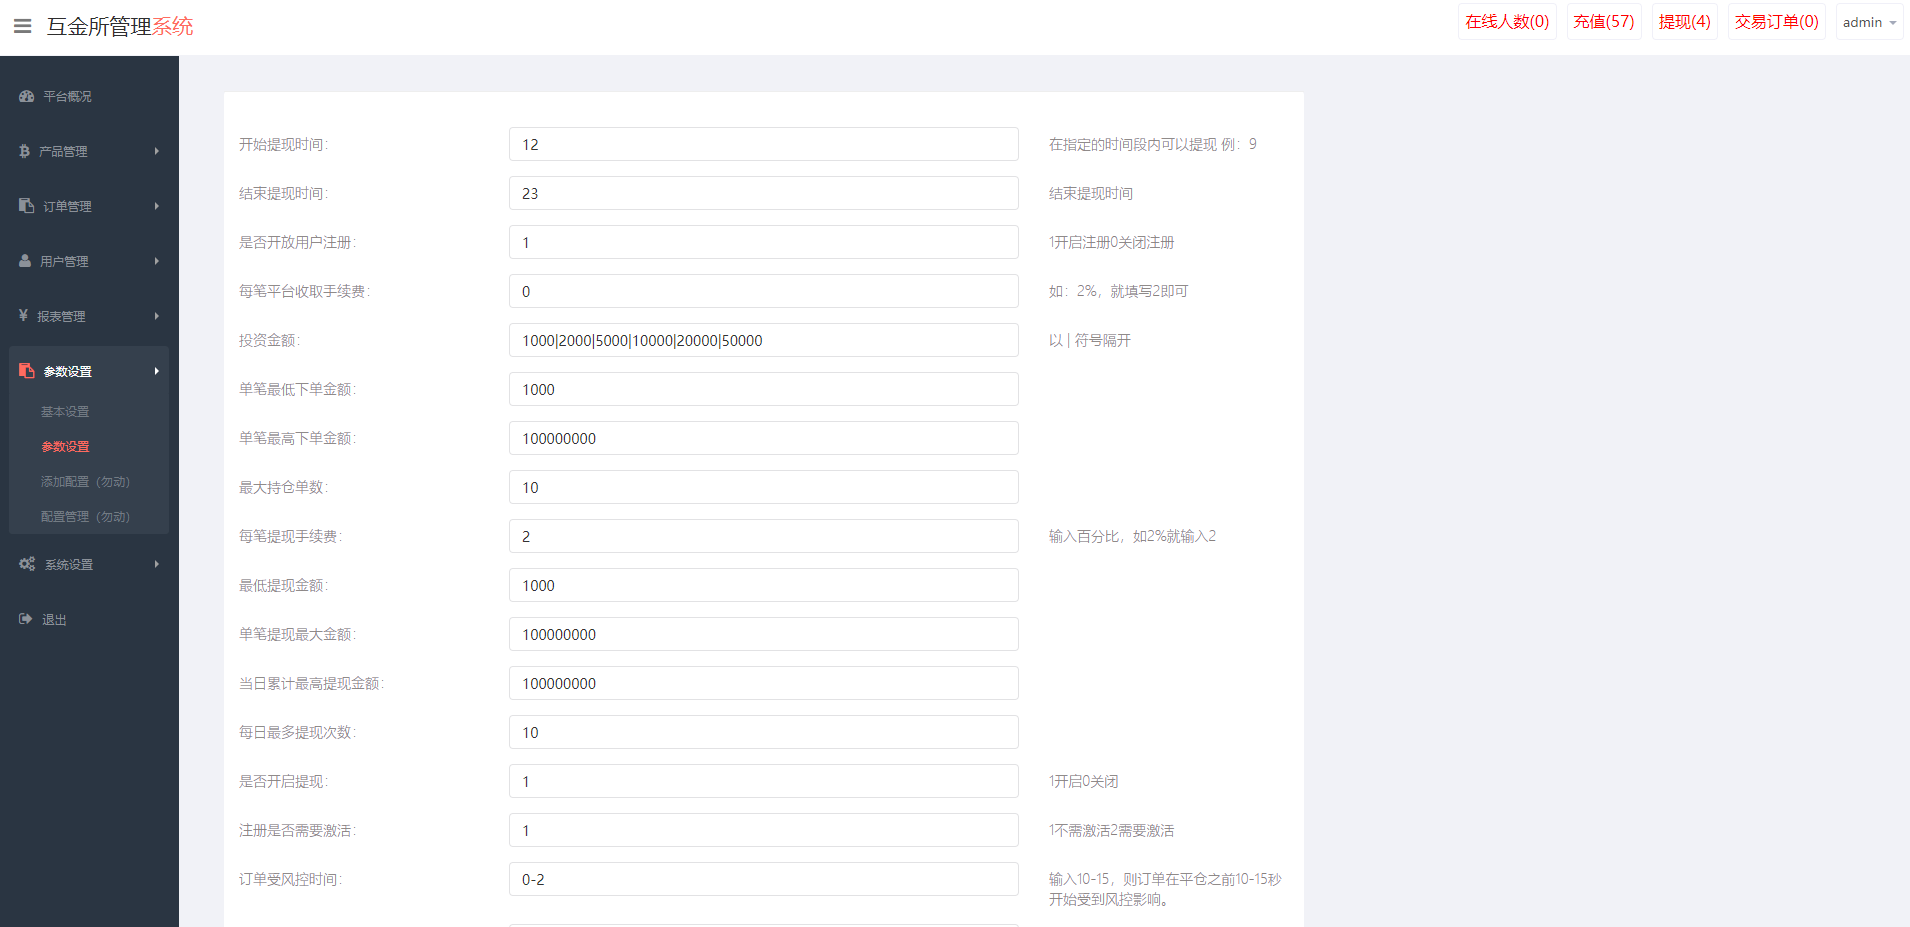Click the 产品管理 coin icon
Image resolution: width=1910 pixels, height=927 pixels.
pyautogui.click(x=25, y=151)
